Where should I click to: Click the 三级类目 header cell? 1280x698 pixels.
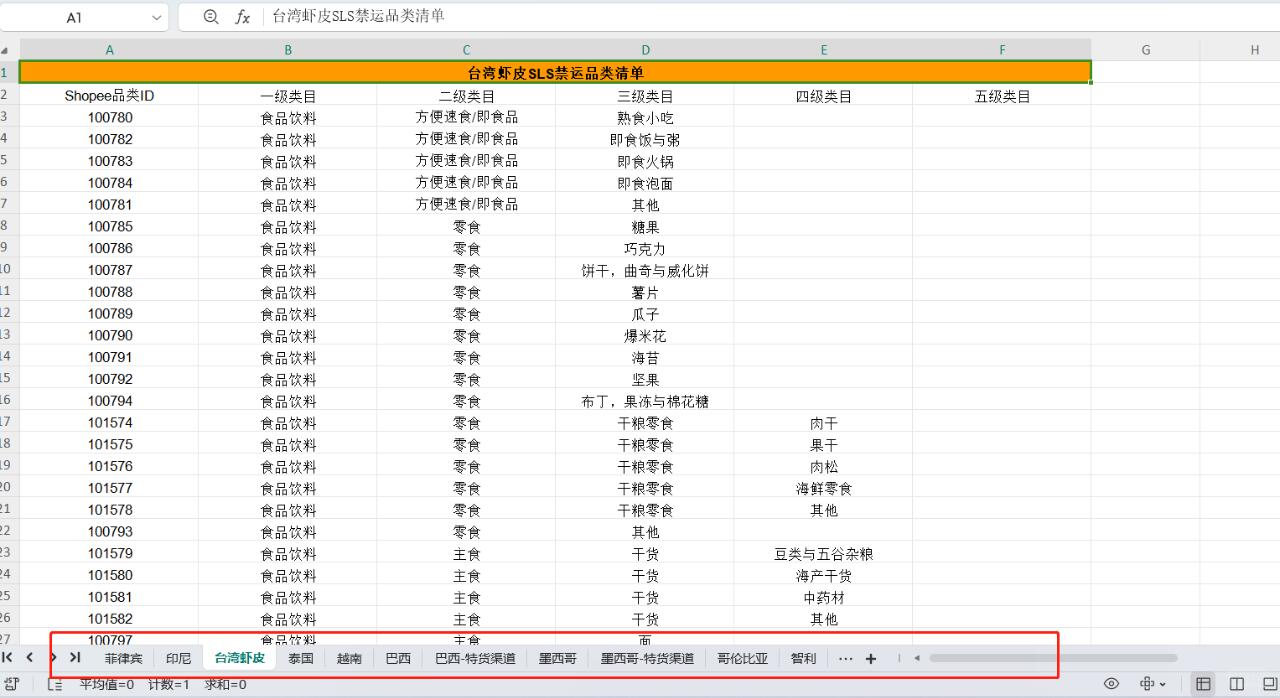tap(645, 96)
